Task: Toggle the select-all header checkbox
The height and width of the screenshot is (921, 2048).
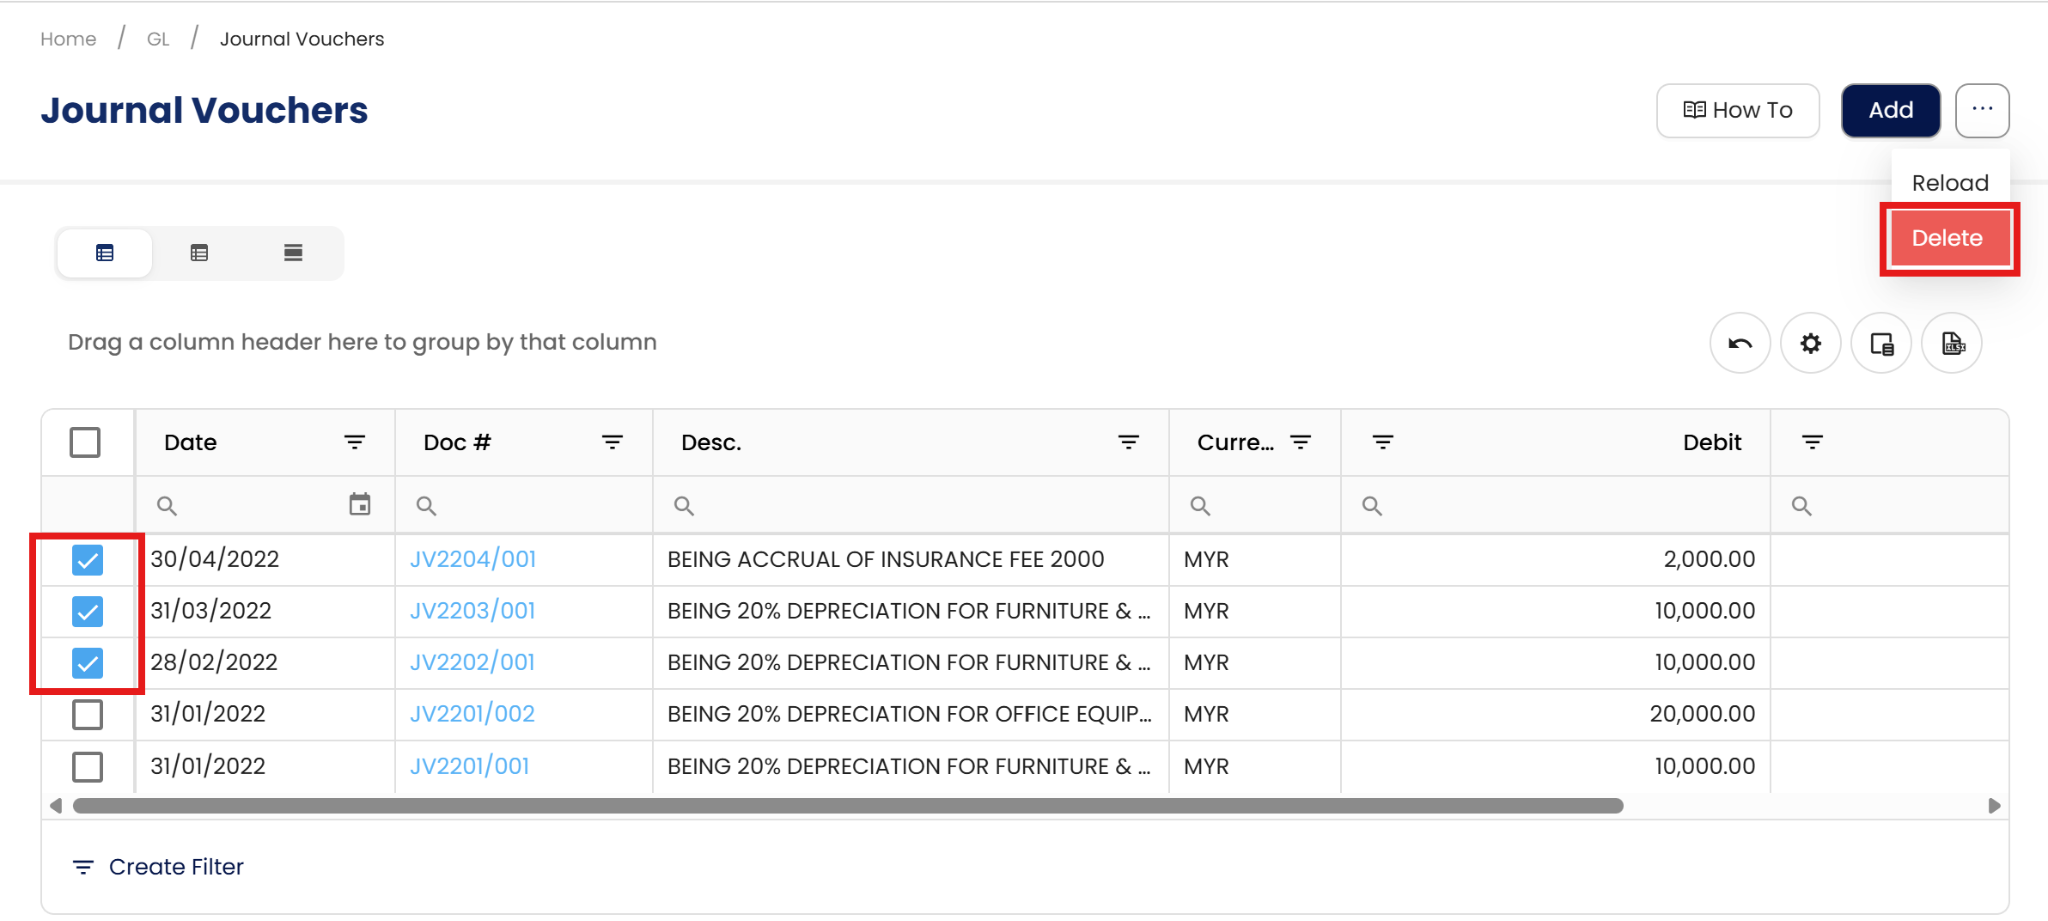Action: coord(86,442)
